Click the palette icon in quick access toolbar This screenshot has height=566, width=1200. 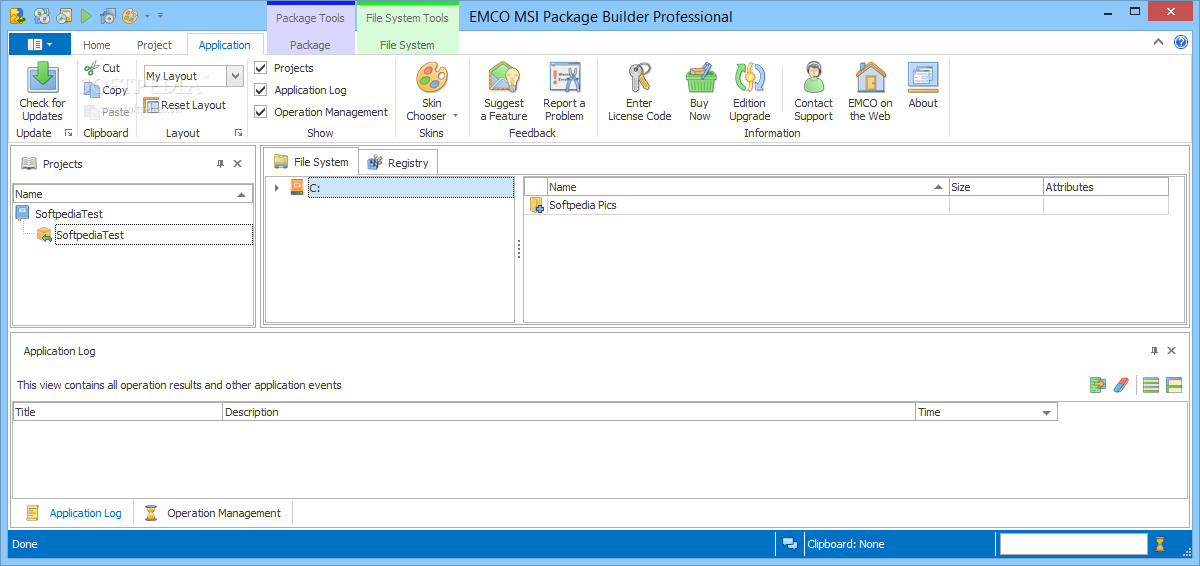click(130, 16)
